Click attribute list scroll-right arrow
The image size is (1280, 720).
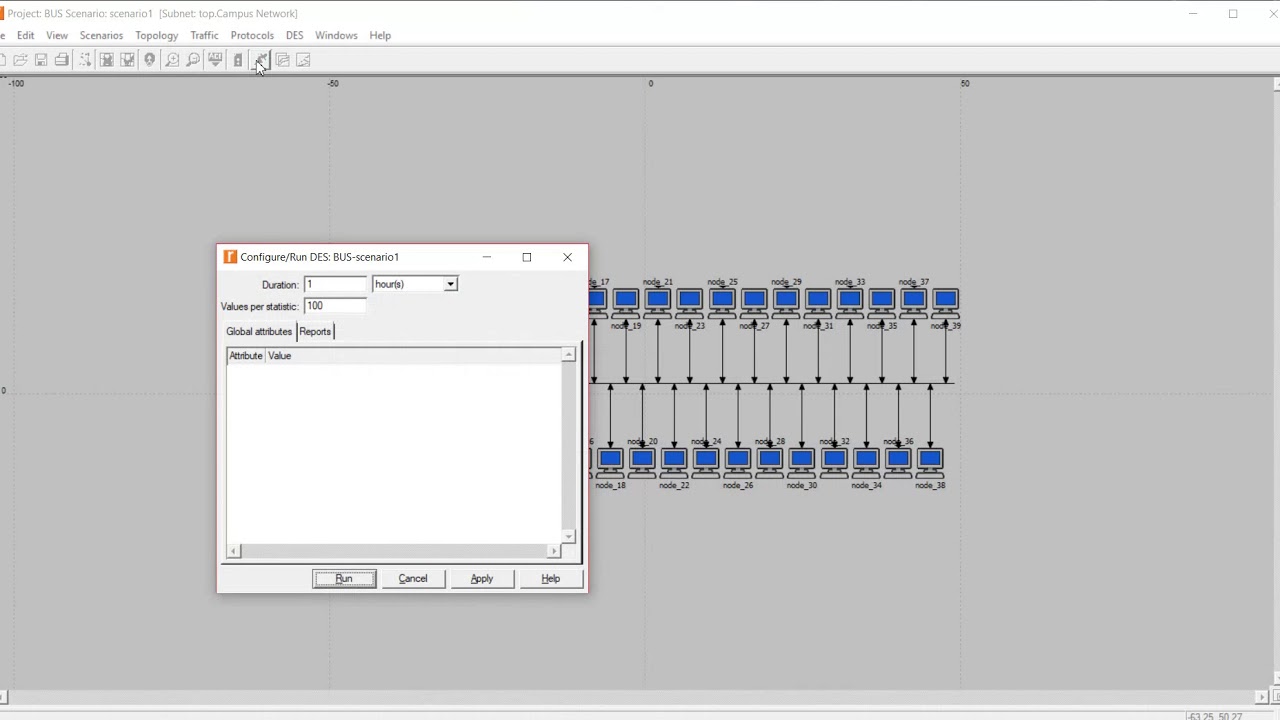tap(554, 551)
